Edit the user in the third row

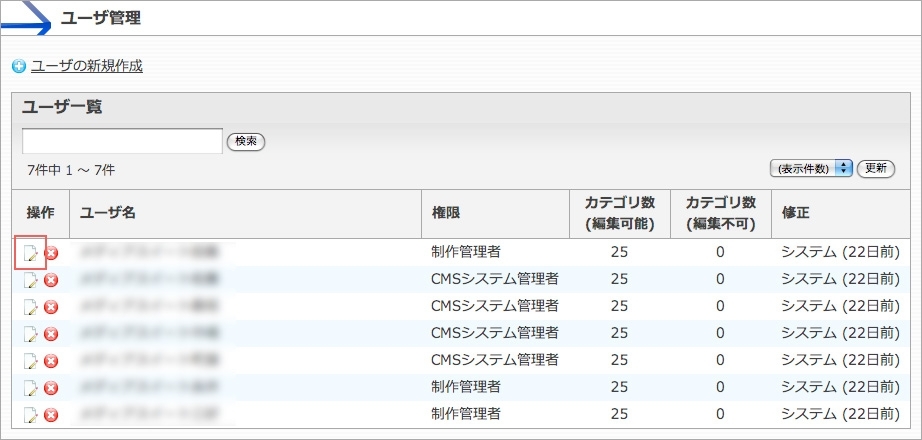click(x=31, y=306)
